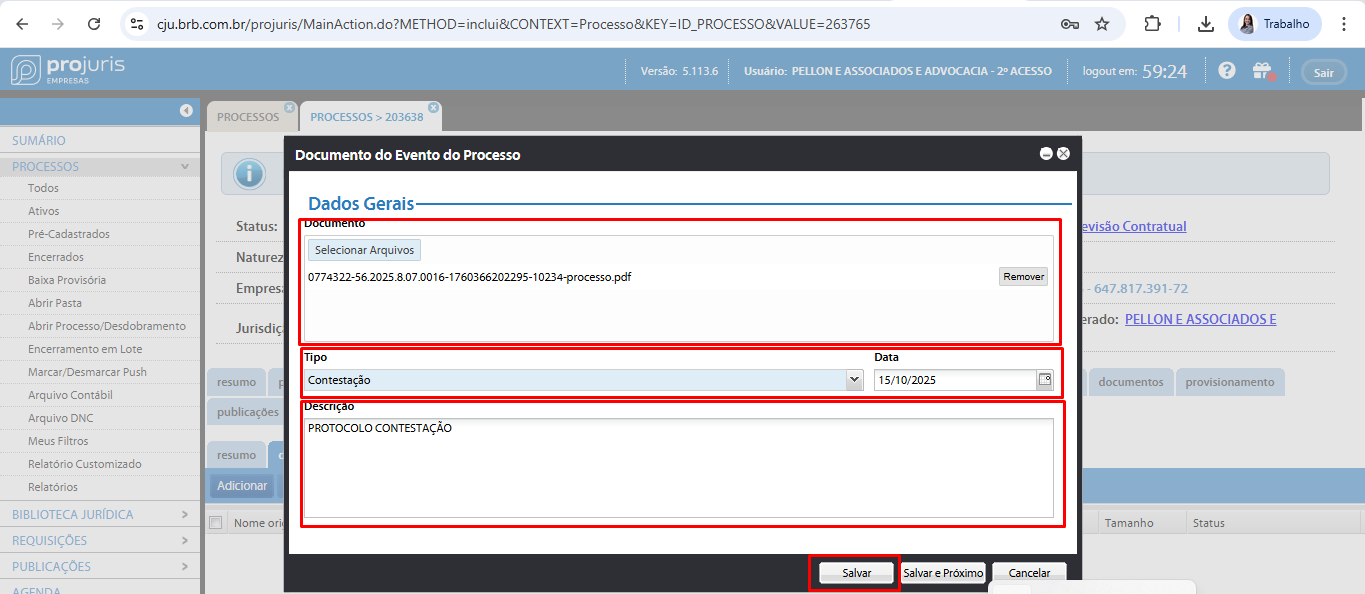Image resolution: width=1365 pixels, height=594 pixels.
Task: Remove the attached PDF file
Action: 1023,277
